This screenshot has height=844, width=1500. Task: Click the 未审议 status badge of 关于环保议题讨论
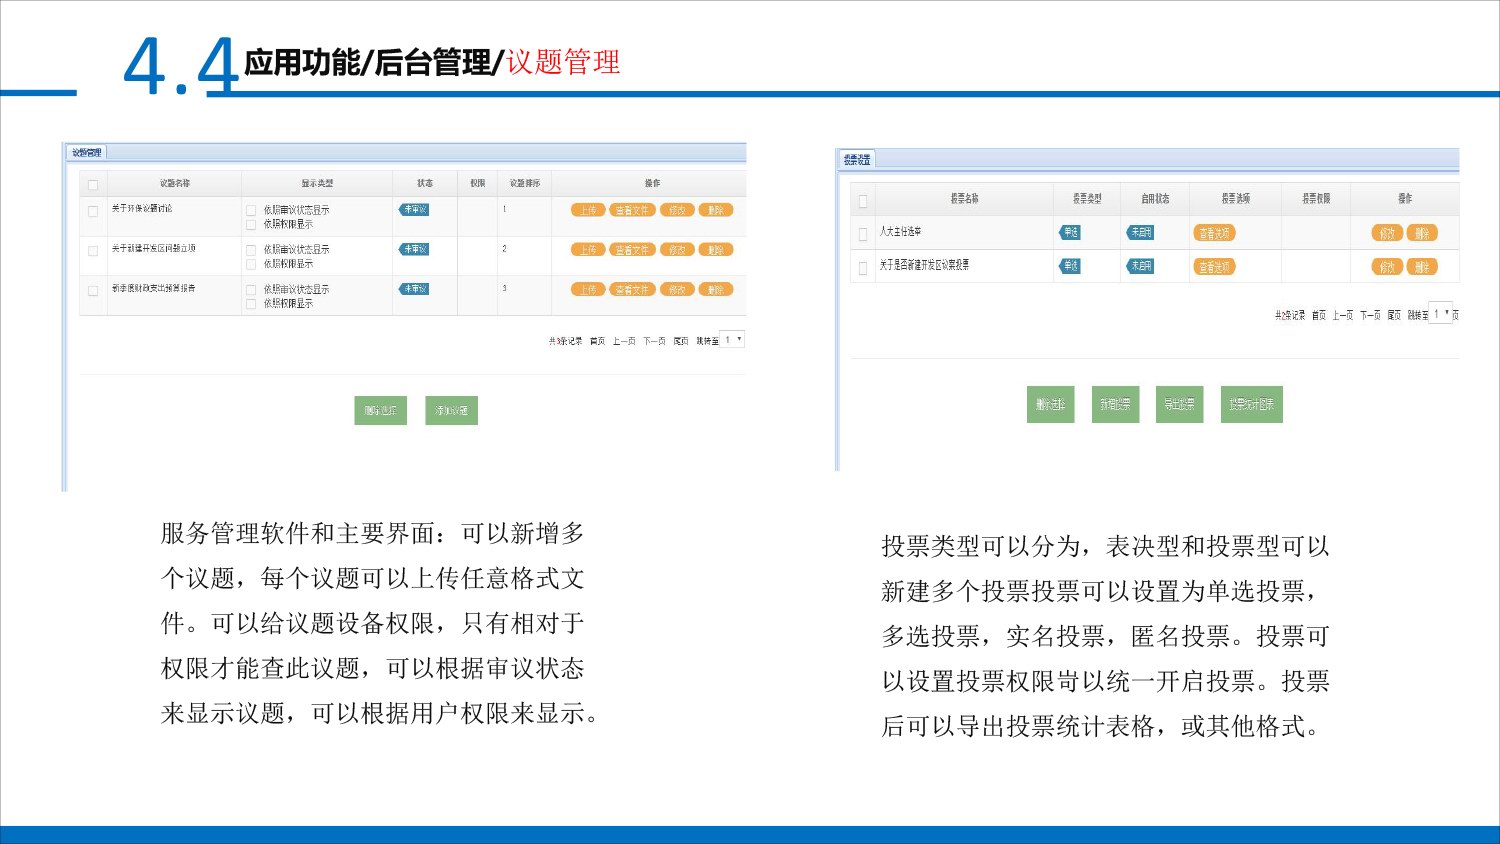tap(414, 210)
